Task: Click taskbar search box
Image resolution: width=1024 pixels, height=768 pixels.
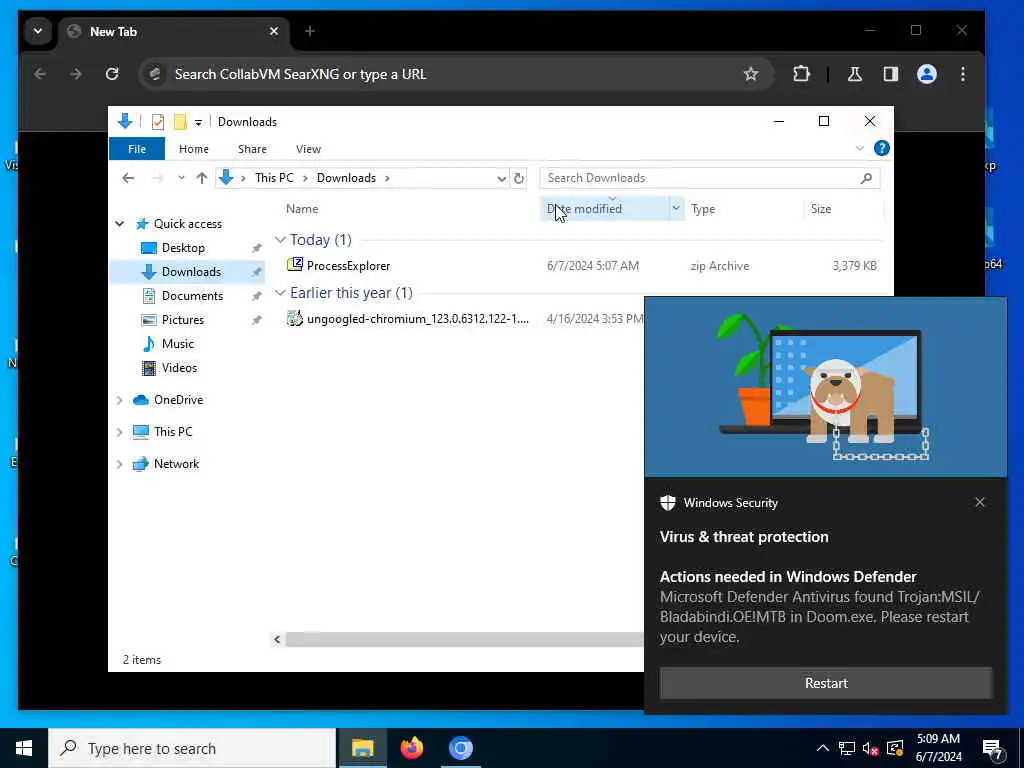Action: coord(192,748)
